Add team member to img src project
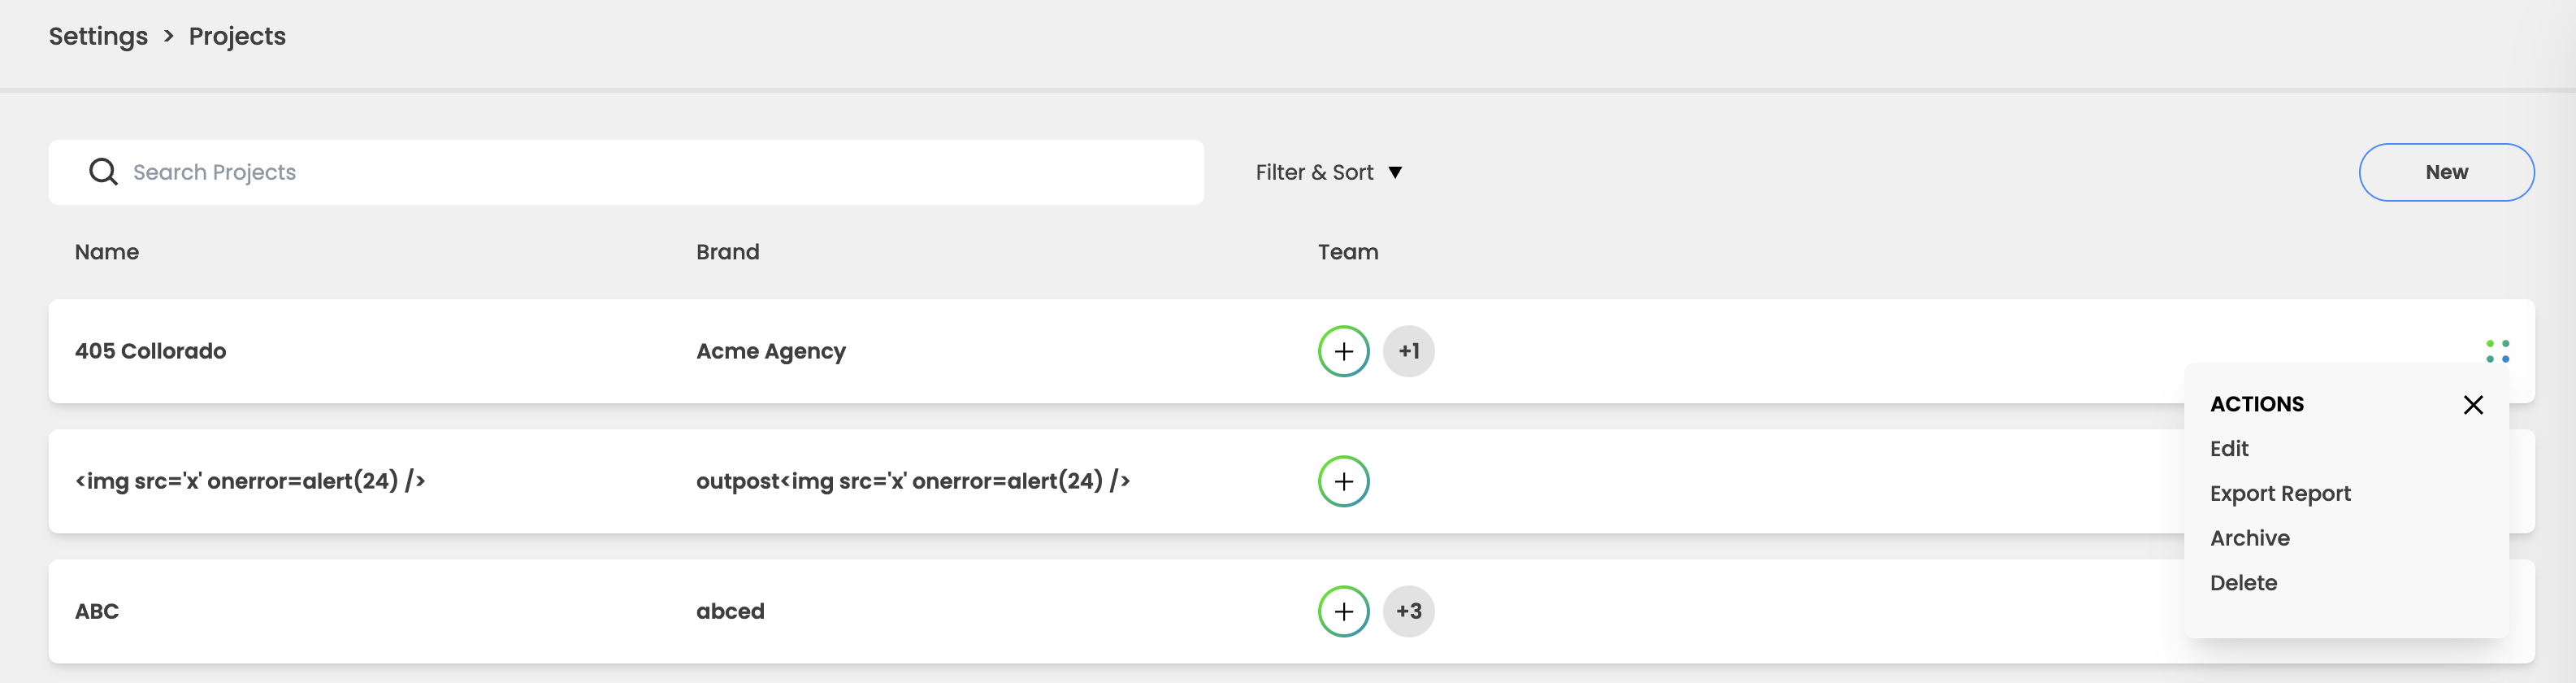Screen dimensions: 2576x683 point(1343,481)
